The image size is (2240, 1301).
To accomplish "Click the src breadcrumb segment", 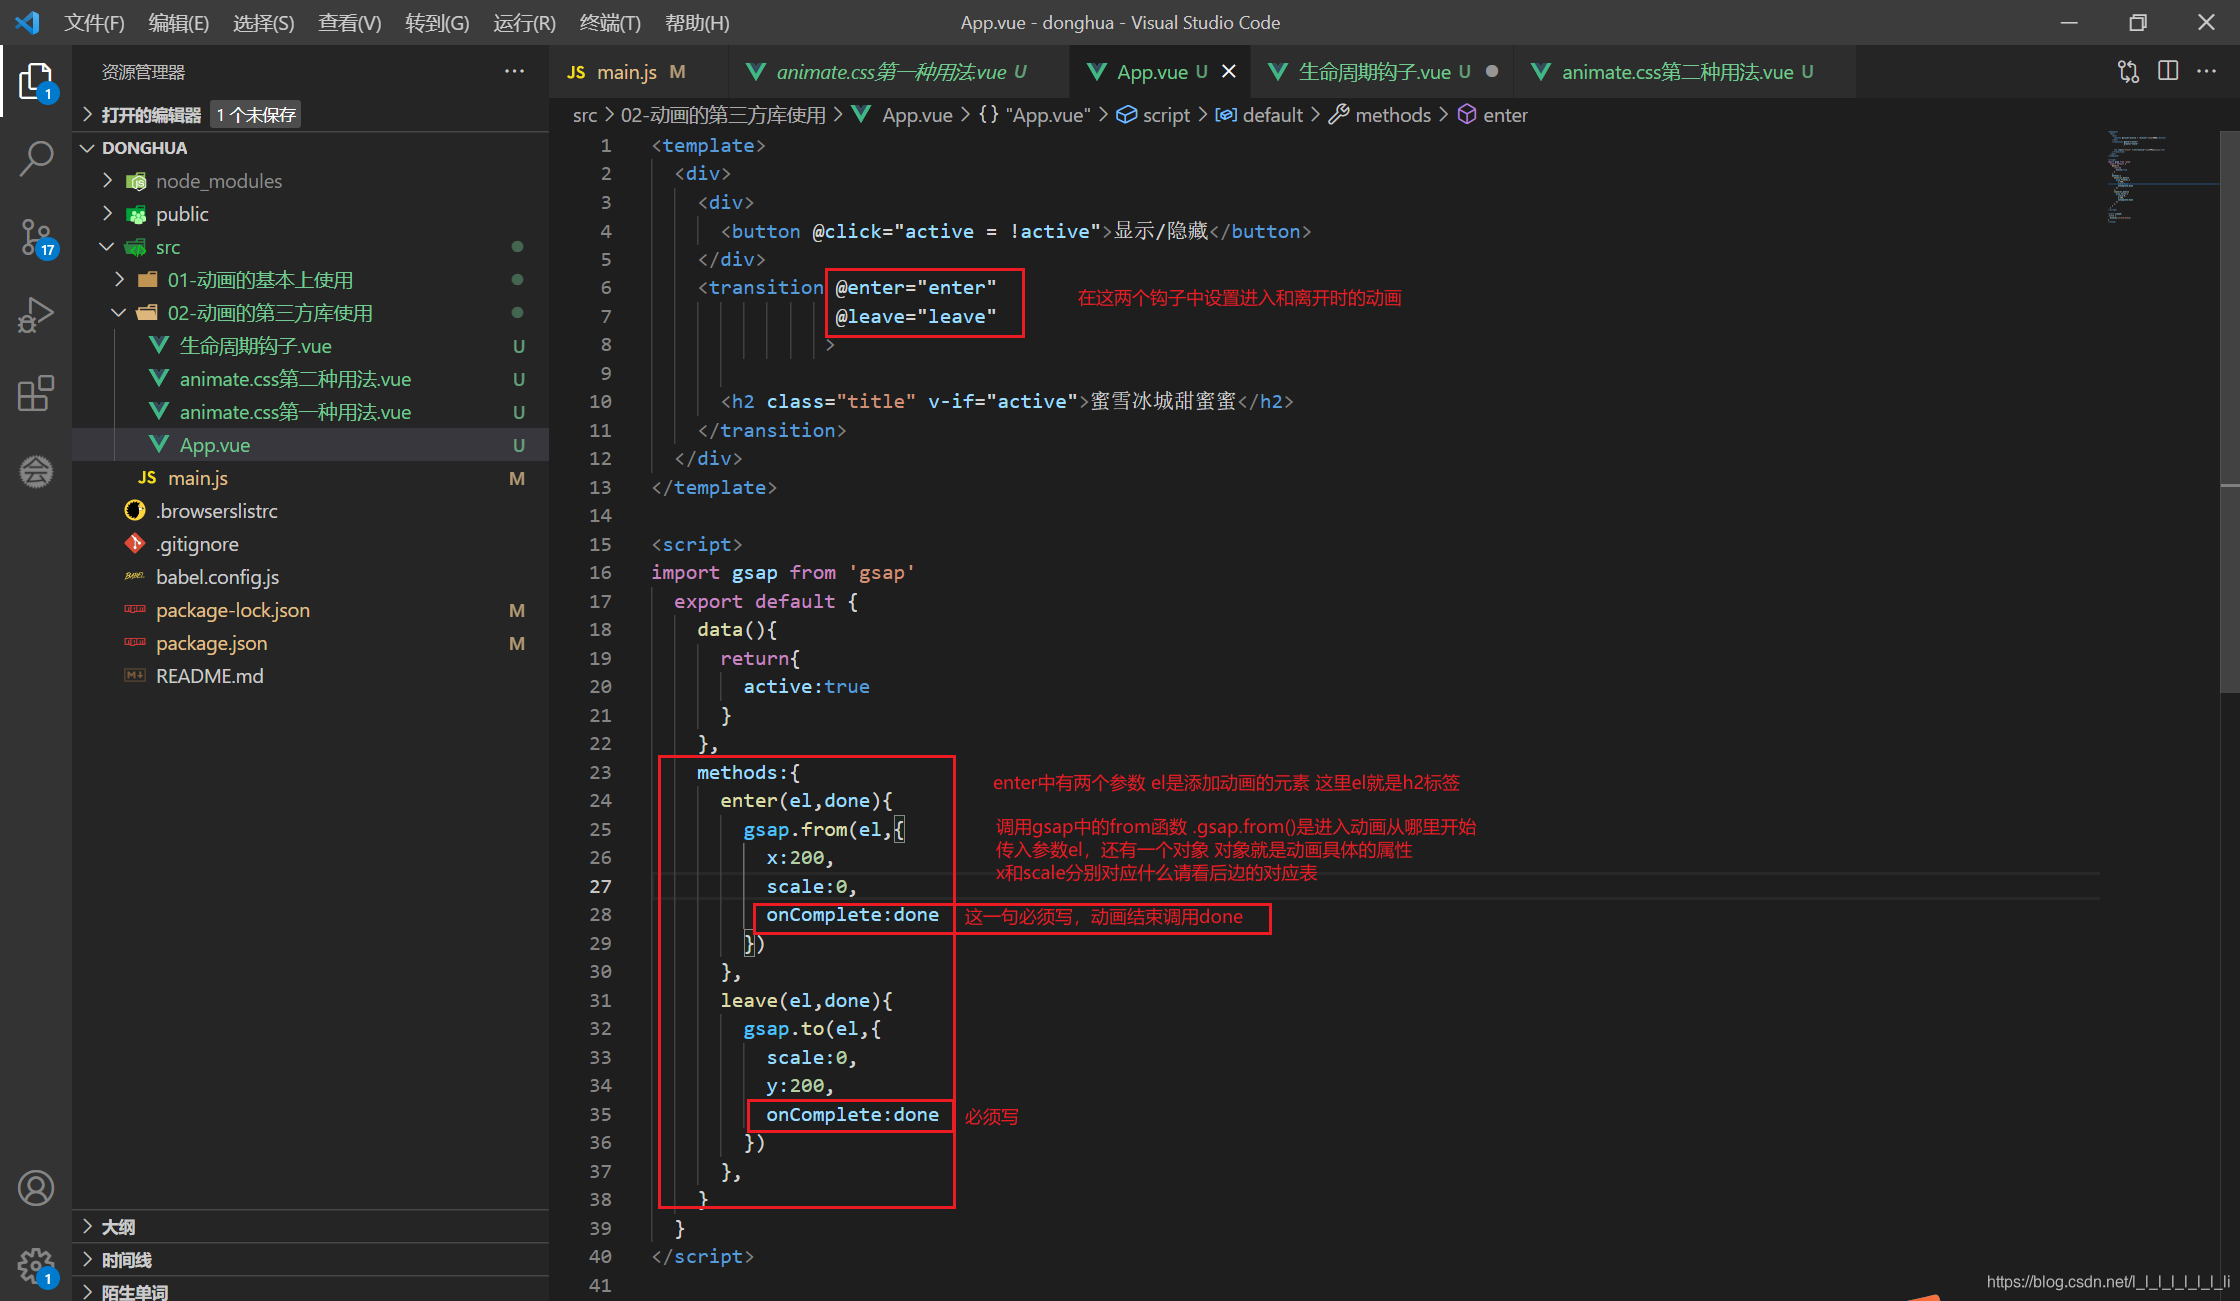I will (585, 114).
